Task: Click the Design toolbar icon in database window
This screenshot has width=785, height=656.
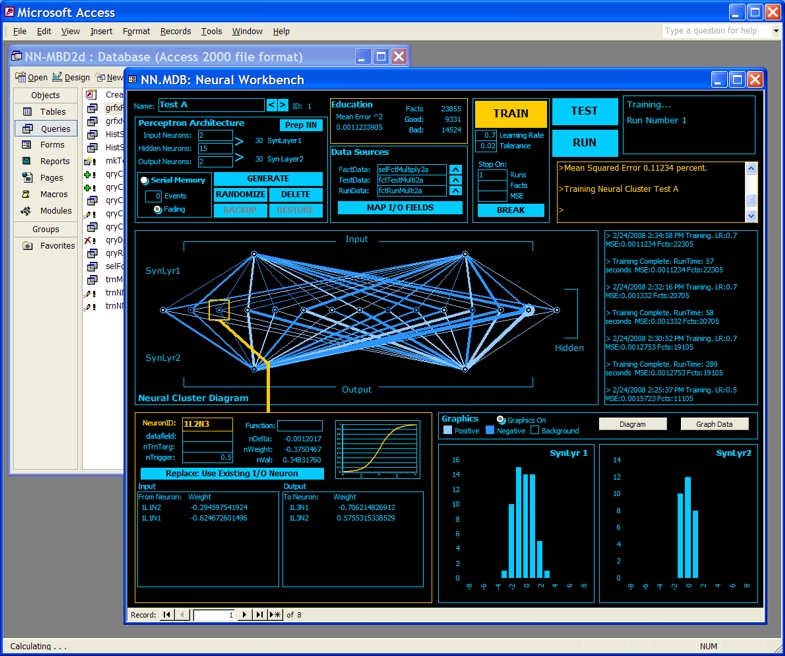Action: tap(57, 77)
